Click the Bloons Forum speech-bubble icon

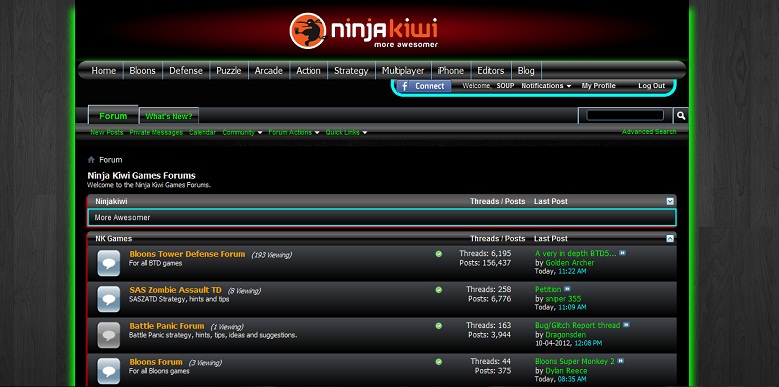(x=108, y=371)
